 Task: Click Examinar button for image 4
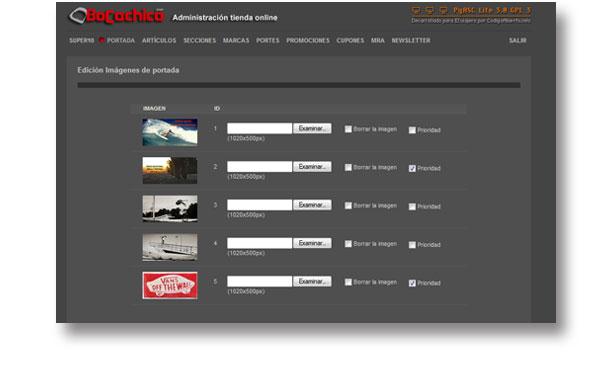coord(312,243)
